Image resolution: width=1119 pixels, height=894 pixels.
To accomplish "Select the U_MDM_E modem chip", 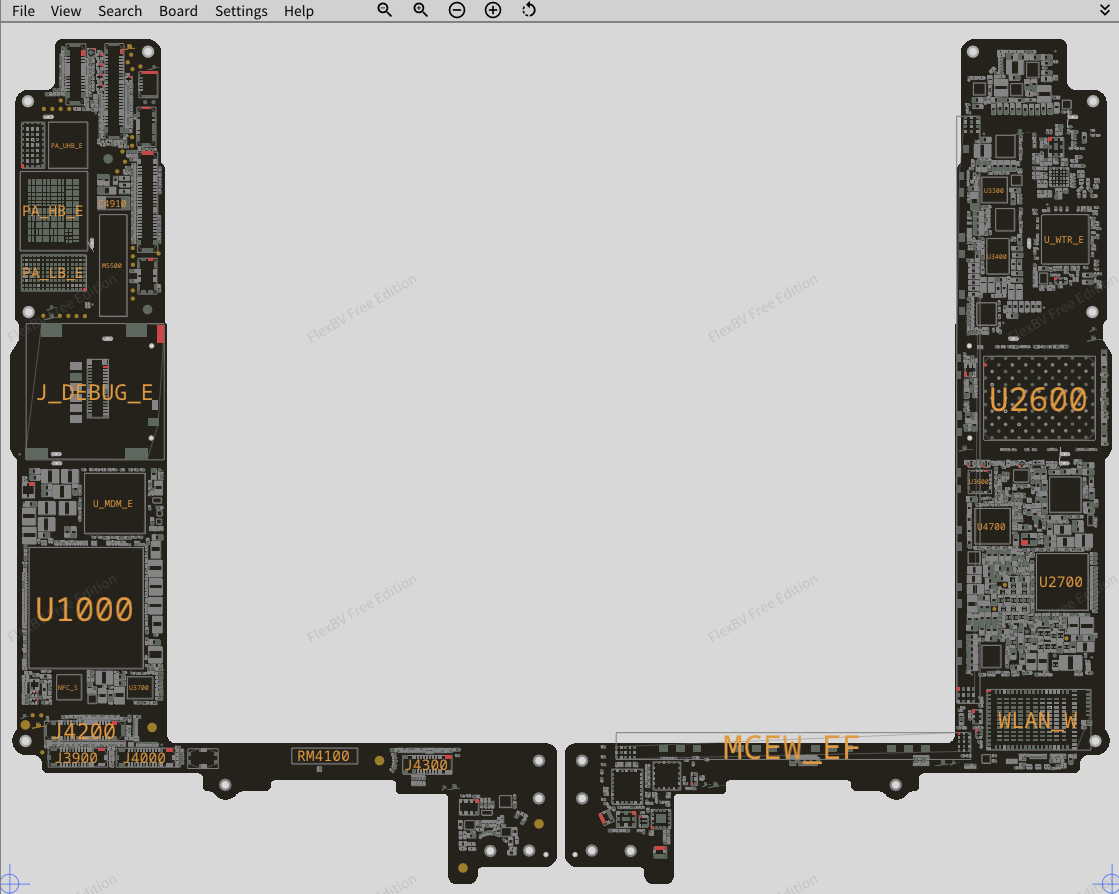I will pos(113,504).
